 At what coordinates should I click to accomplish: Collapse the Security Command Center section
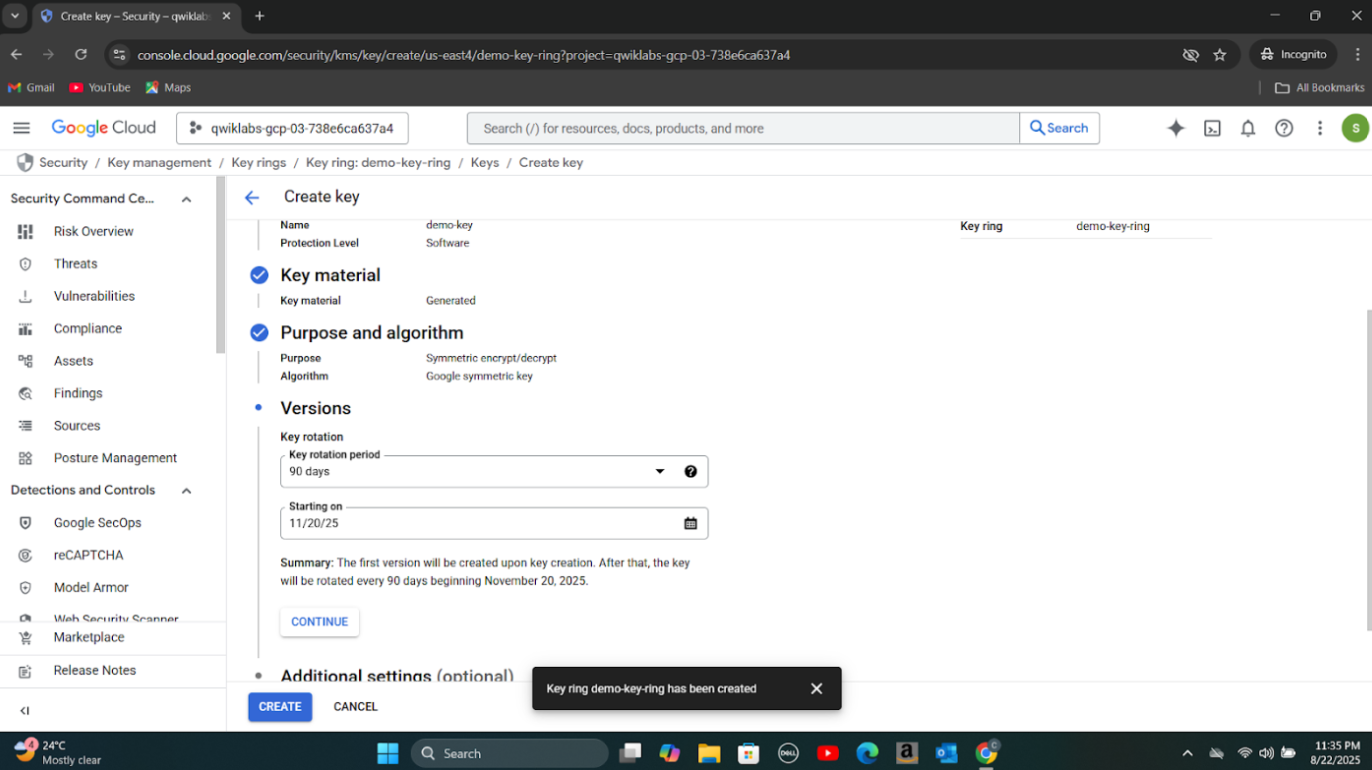click(x=186, y=199)
